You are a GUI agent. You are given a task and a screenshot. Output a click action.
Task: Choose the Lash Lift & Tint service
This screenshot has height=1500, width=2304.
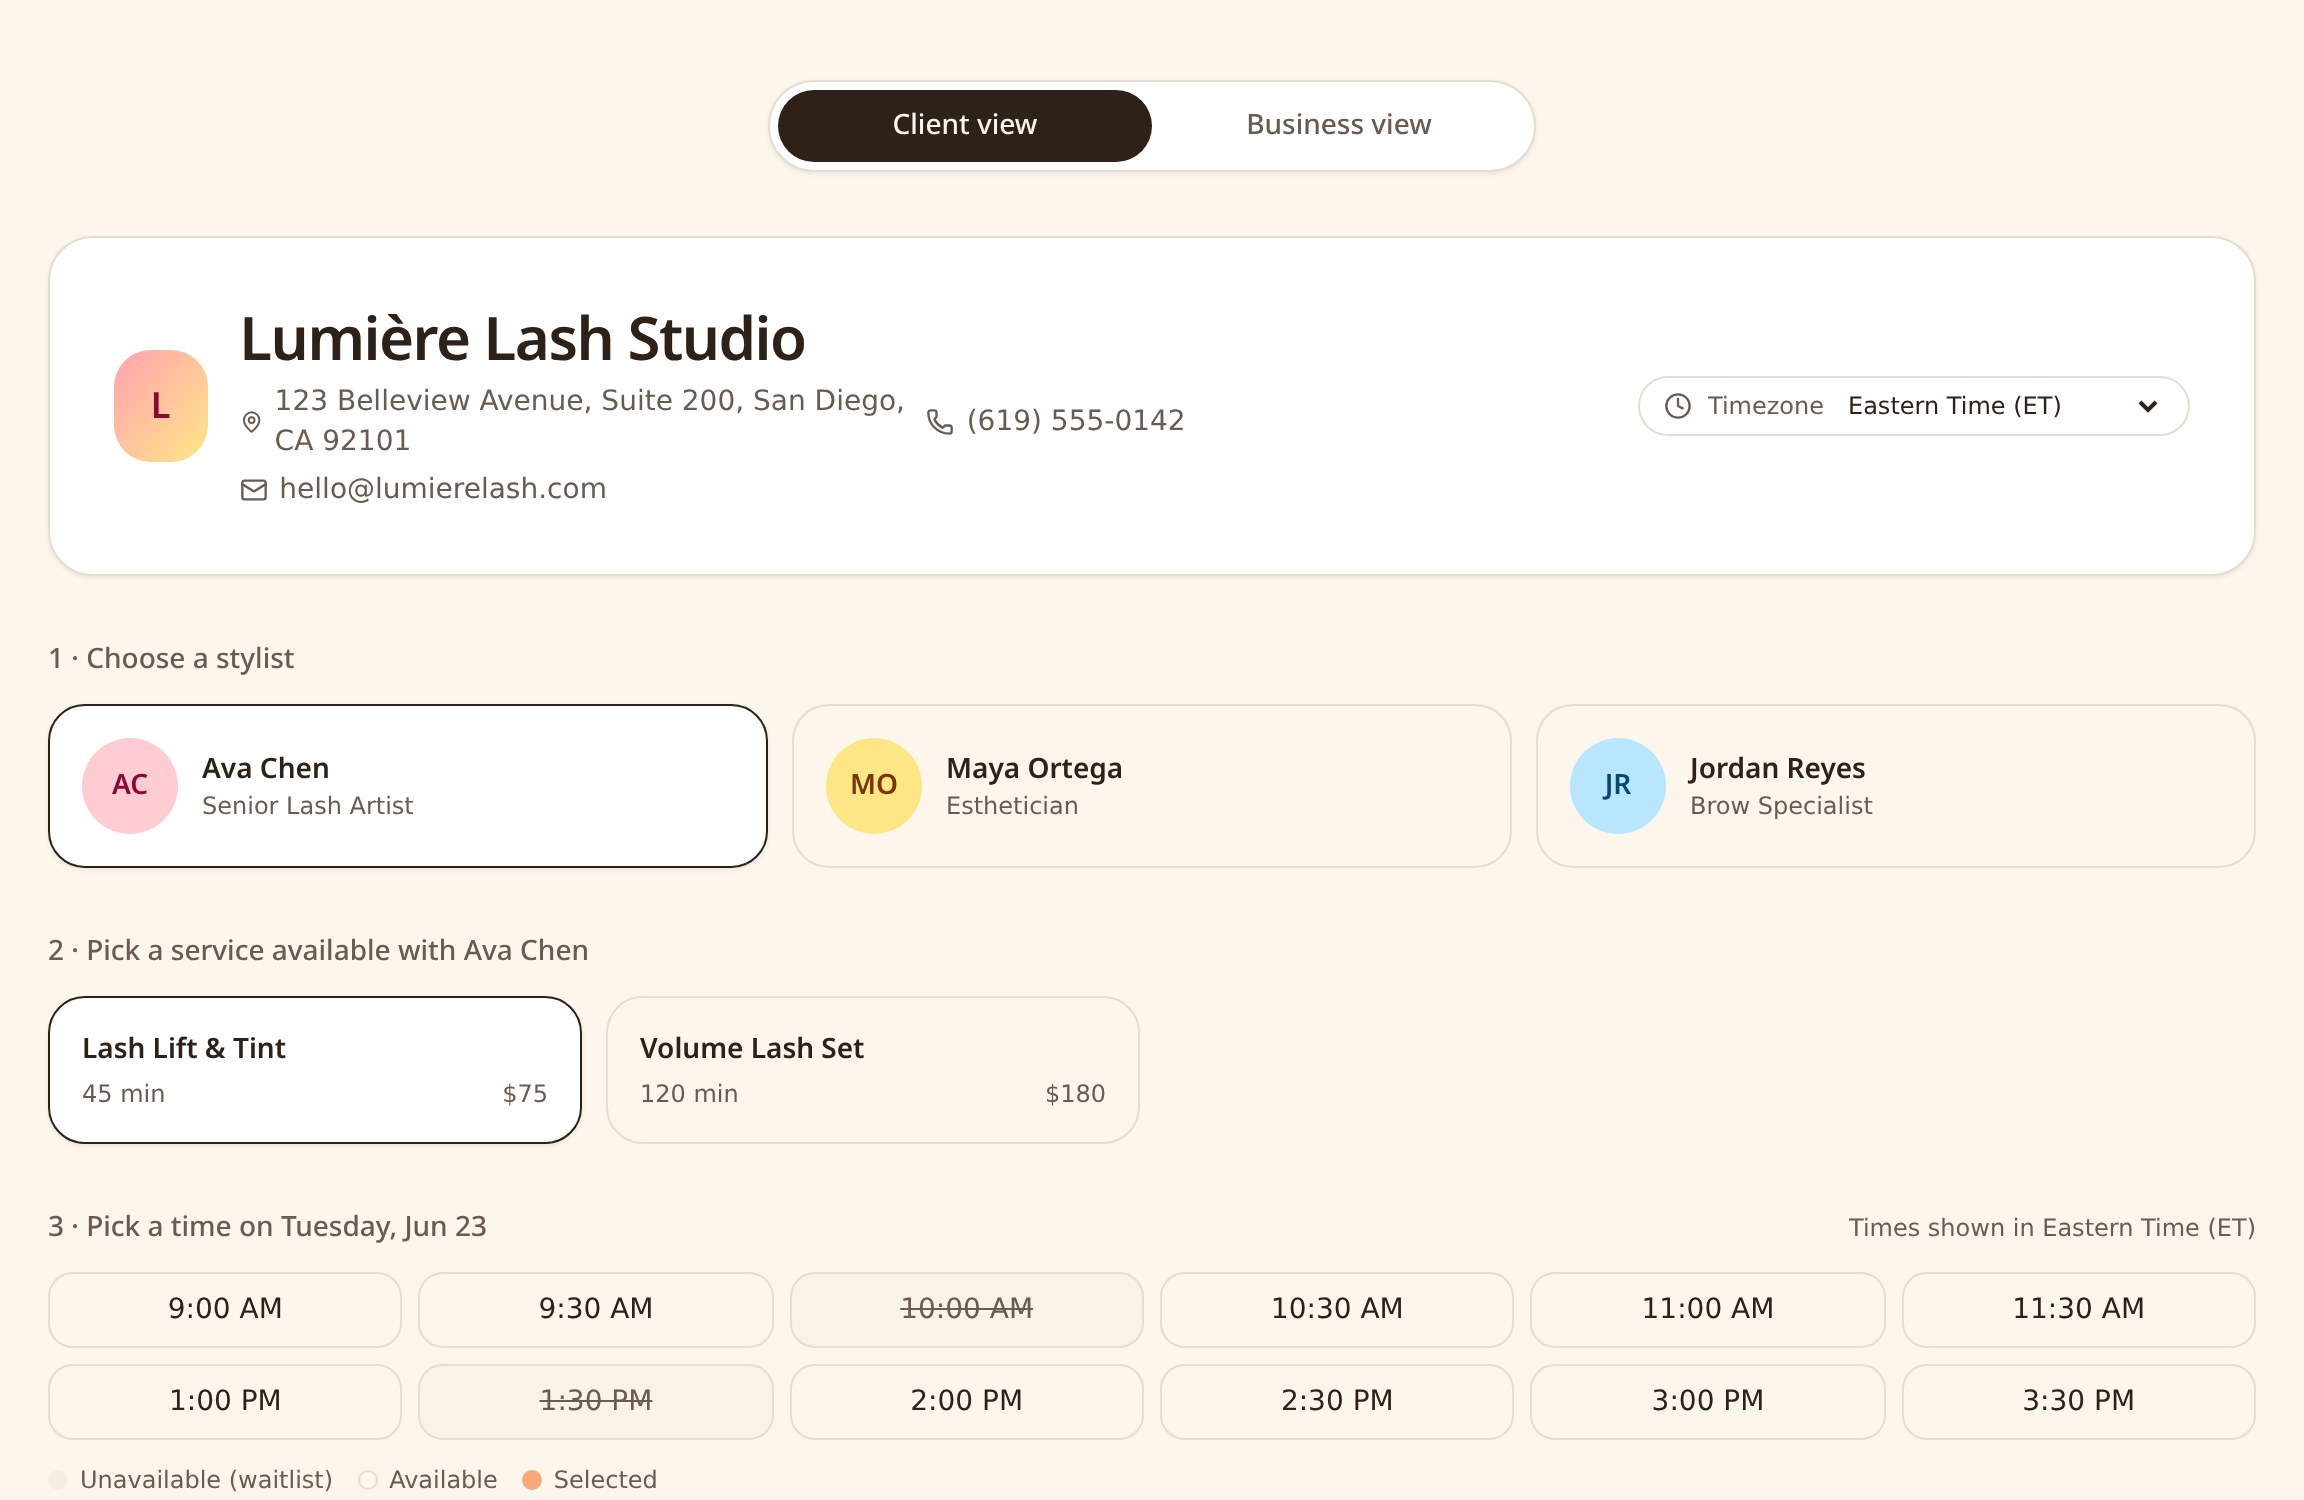[x=315, y=1070]
